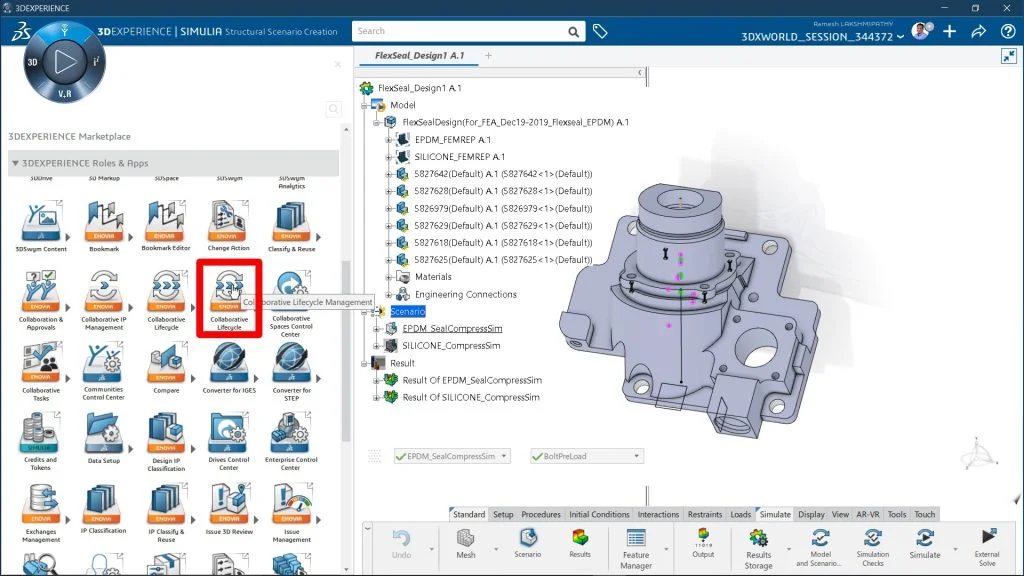Click the add new tab plus button
Image resolution: width=1024 pixels, height=576 pixels.
(x=489, y=56)
